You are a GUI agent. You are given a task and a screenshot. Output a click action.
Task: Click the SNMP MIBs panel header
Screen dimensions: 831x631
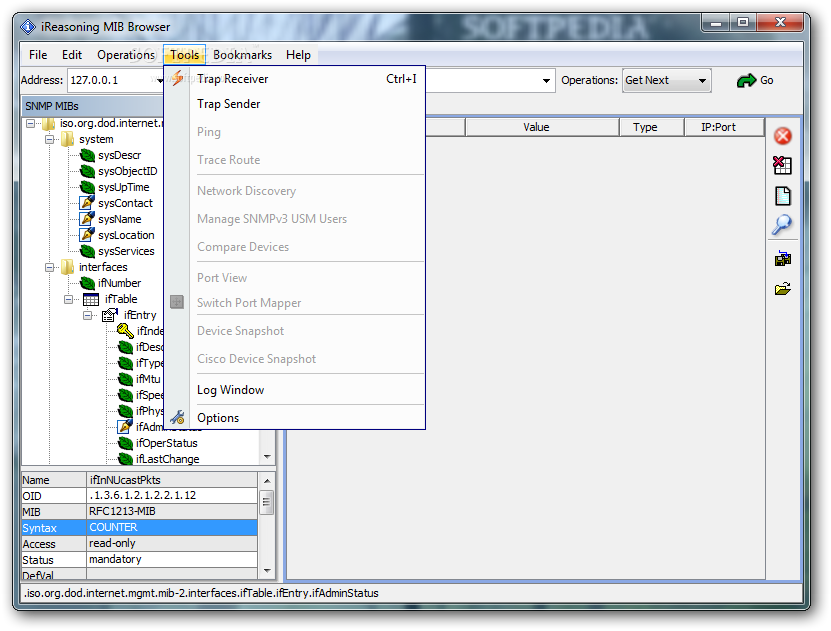(x=93, y=106)
